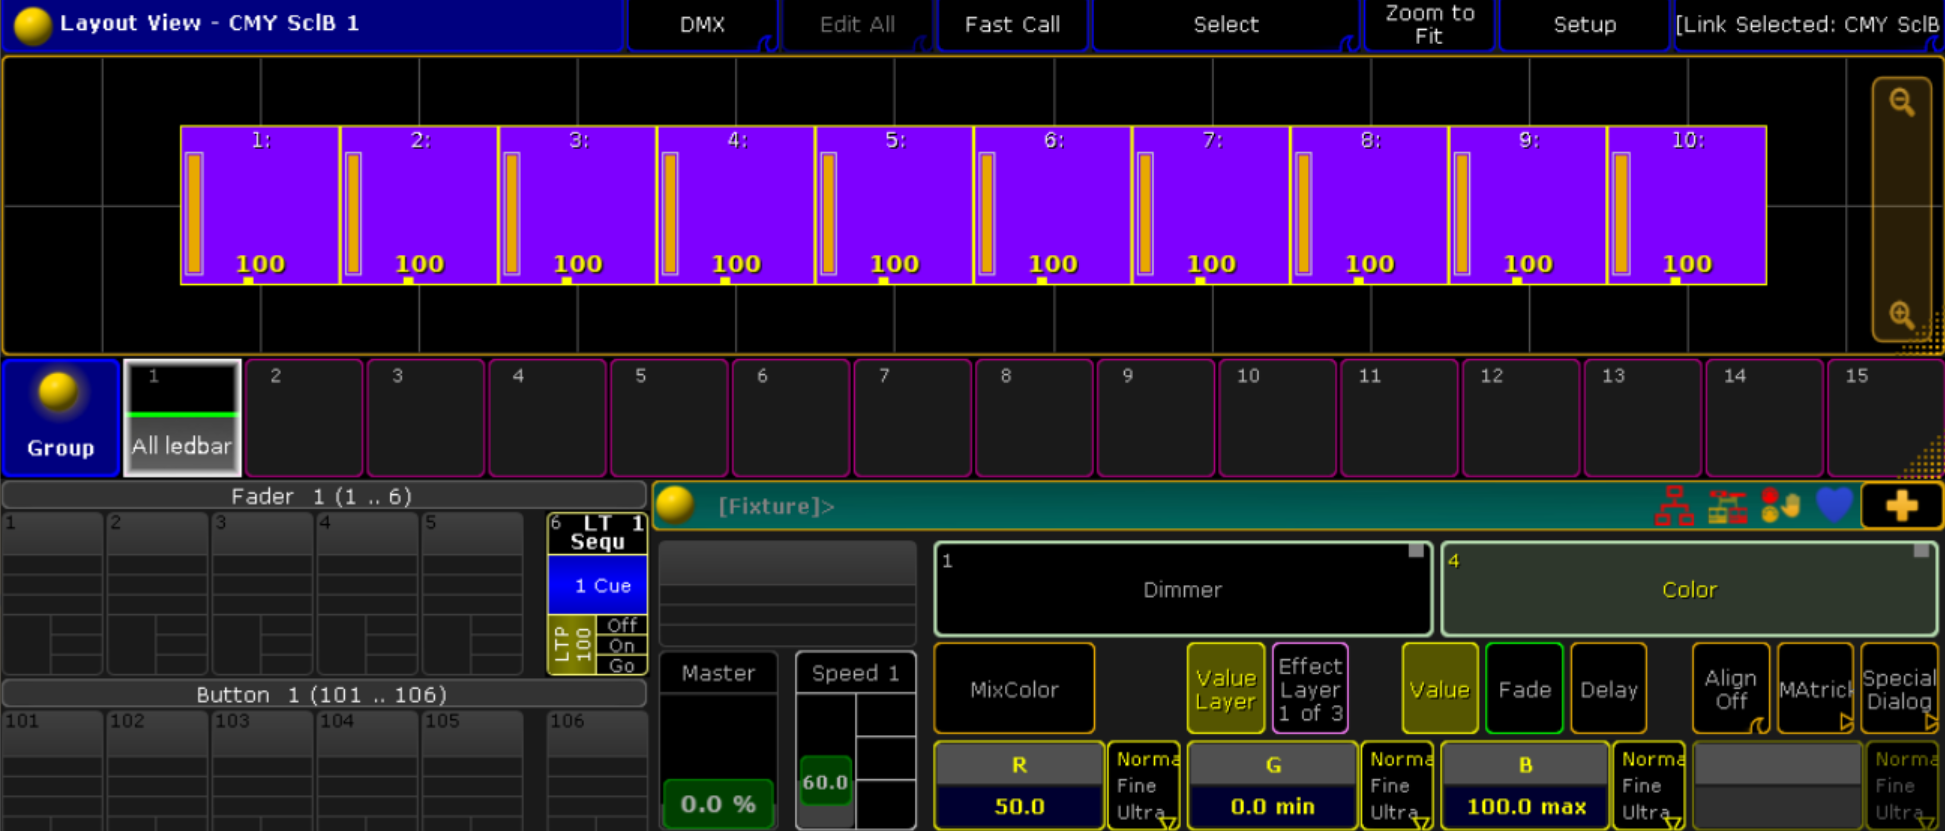
Task: Switch to the Dimmer preset type
Action: pyautogui.click(x=1182, y=590)
